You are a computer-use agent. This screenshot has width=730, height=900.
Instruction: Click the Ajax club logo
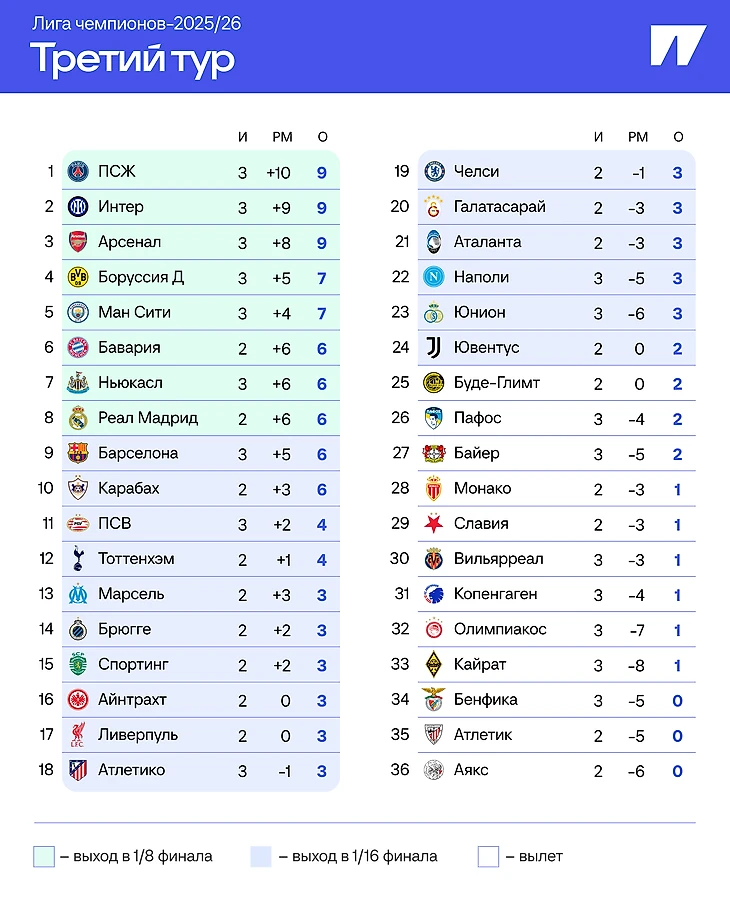point(434,770)
